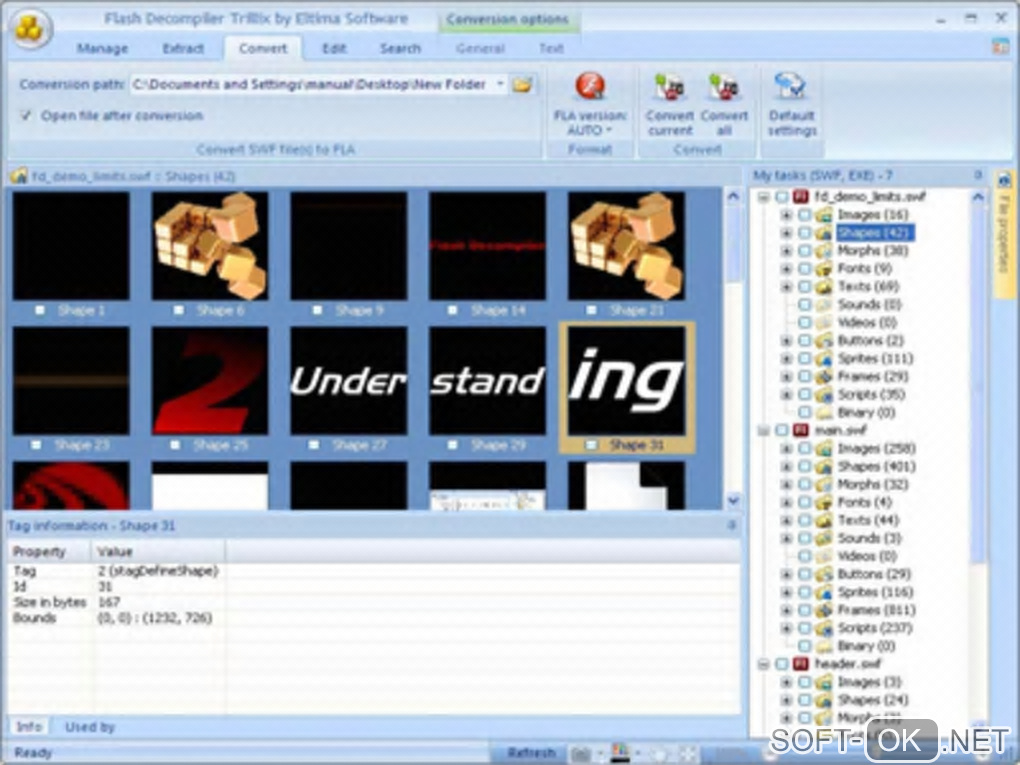This screenshot has width=1020, height=765.
Task: Click the Scripts (35) folder icon
Action: point(824,394)
